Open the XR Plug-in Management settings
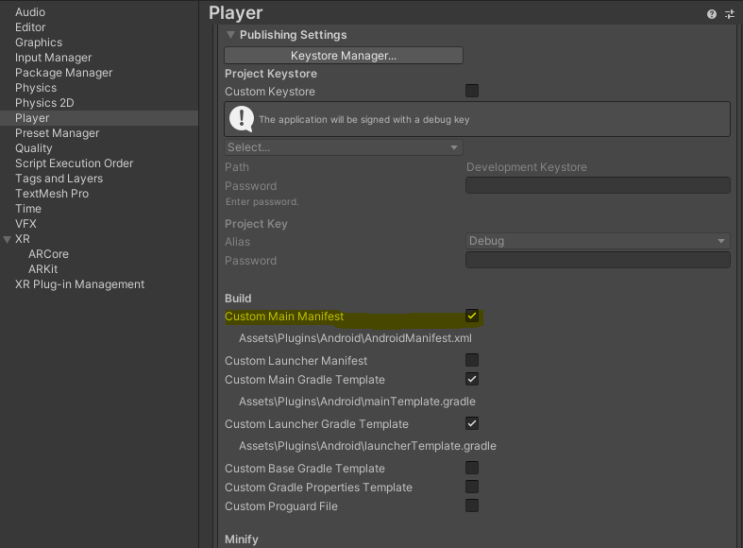This screenshot has width=743, height=548. [x=80, y=284]
